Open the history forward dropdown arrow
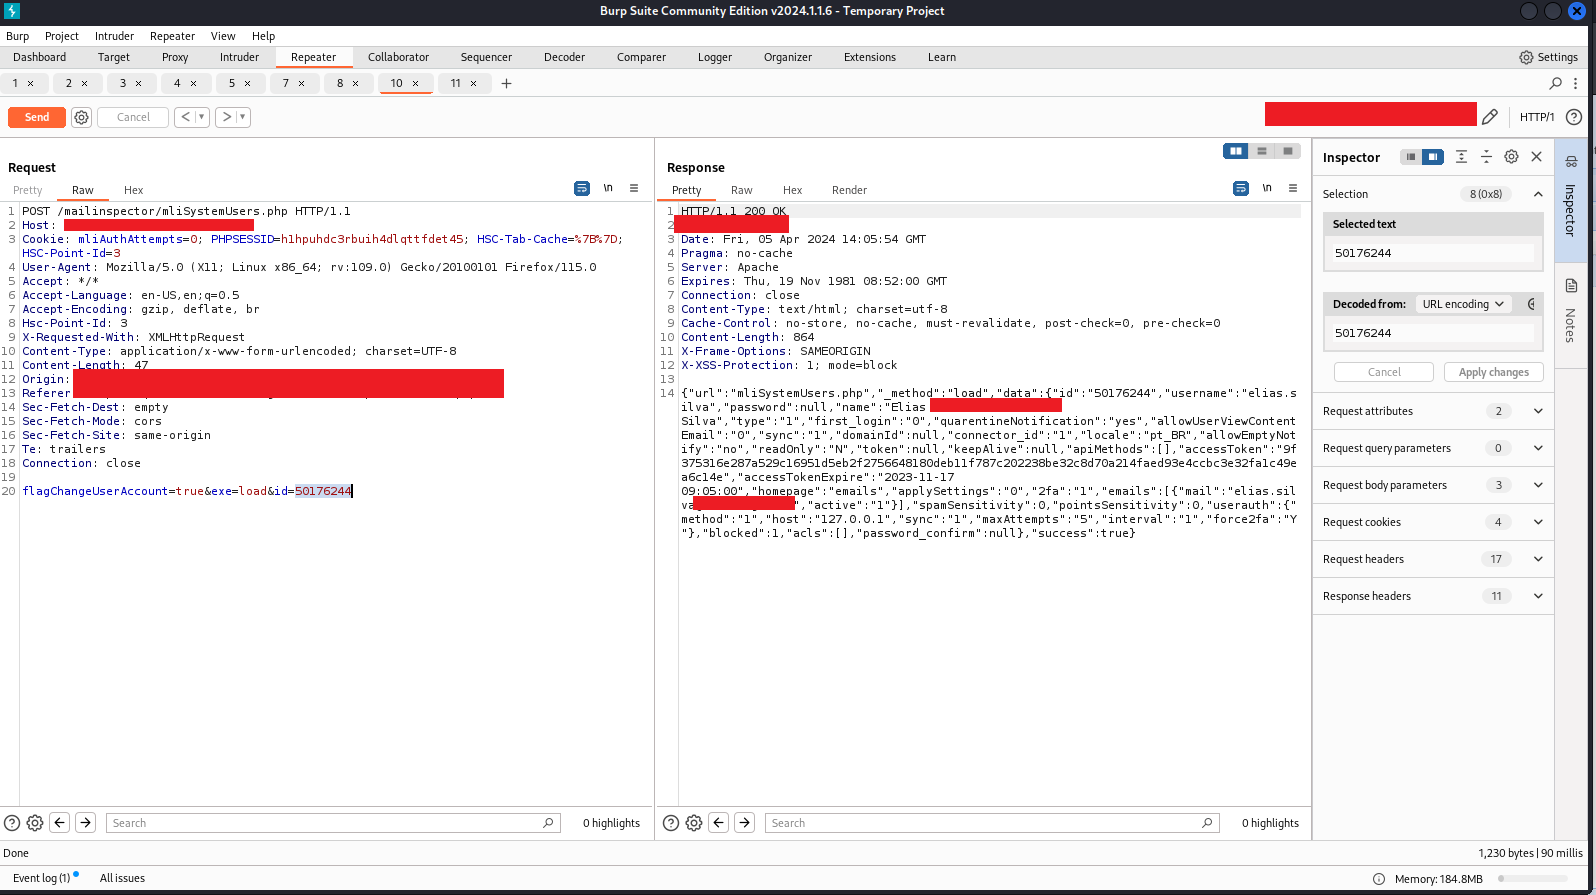Viewport: 1596px width, 895px height. click(243, 117)
